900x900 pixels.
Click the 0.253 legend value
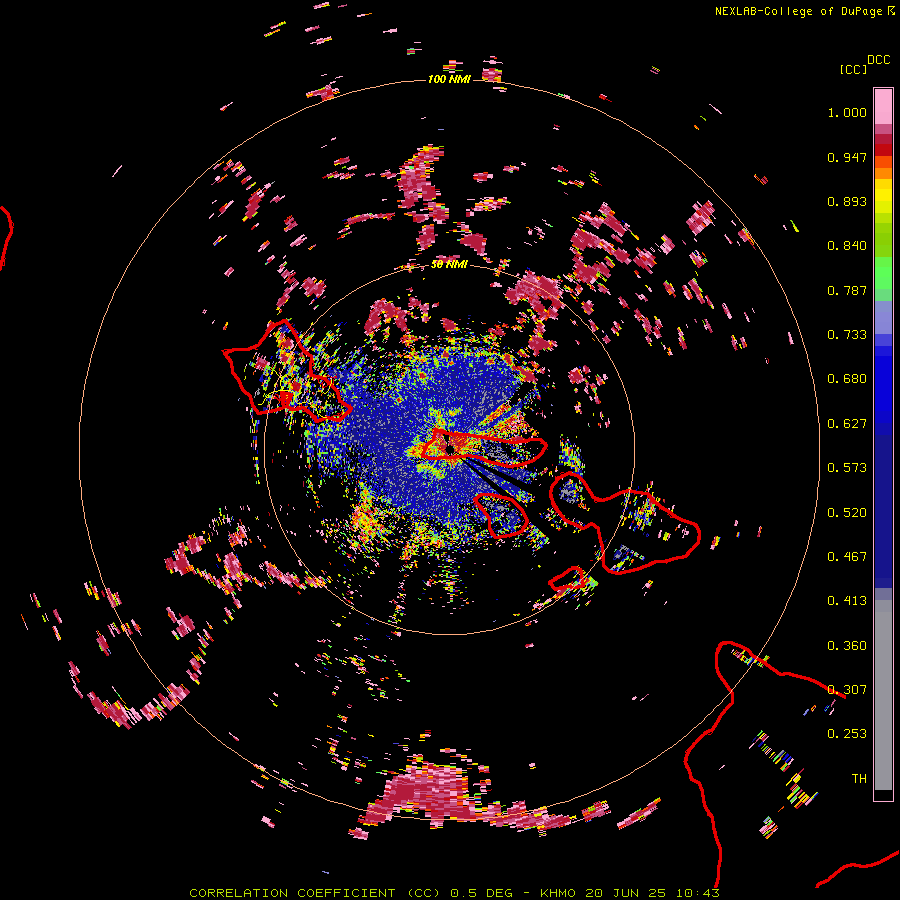[x=847, y=734]
